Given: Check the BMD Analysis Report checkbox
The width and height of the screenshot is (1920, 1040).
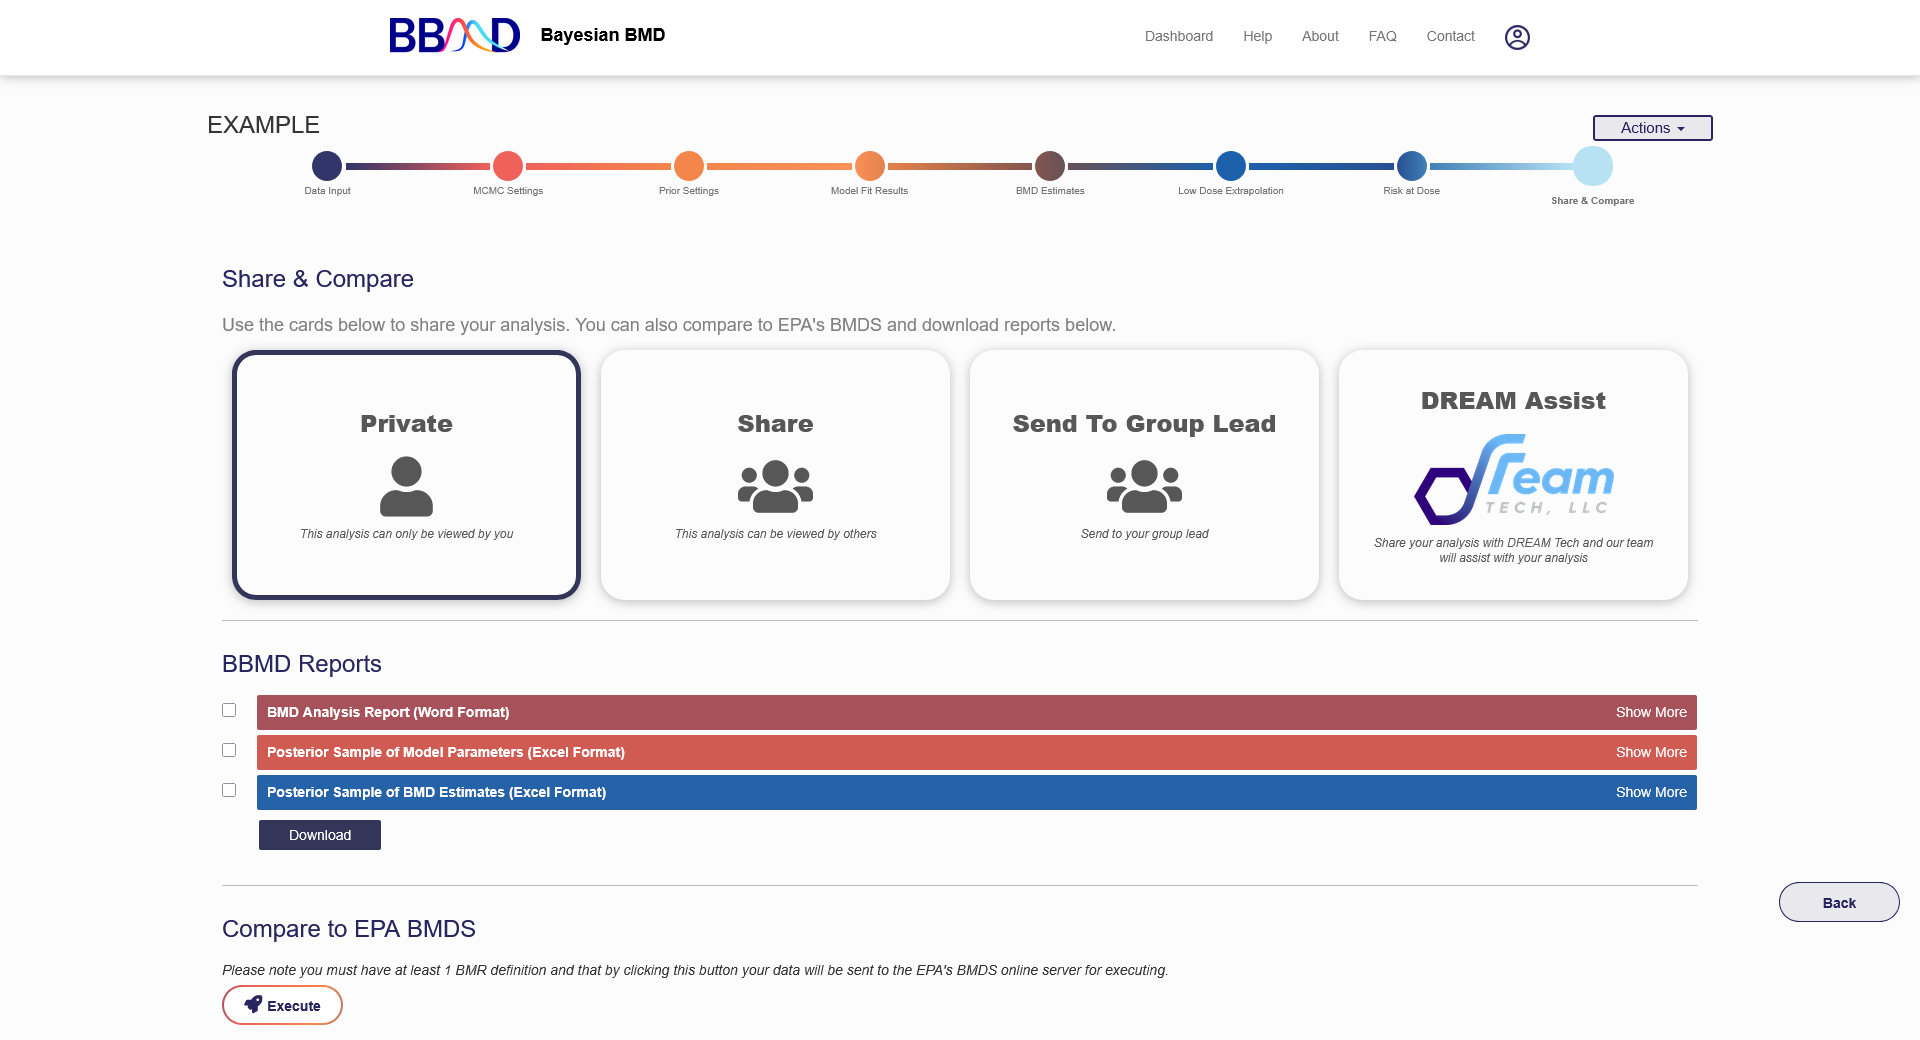Looking at the screenshot, I should pos(229,710).
